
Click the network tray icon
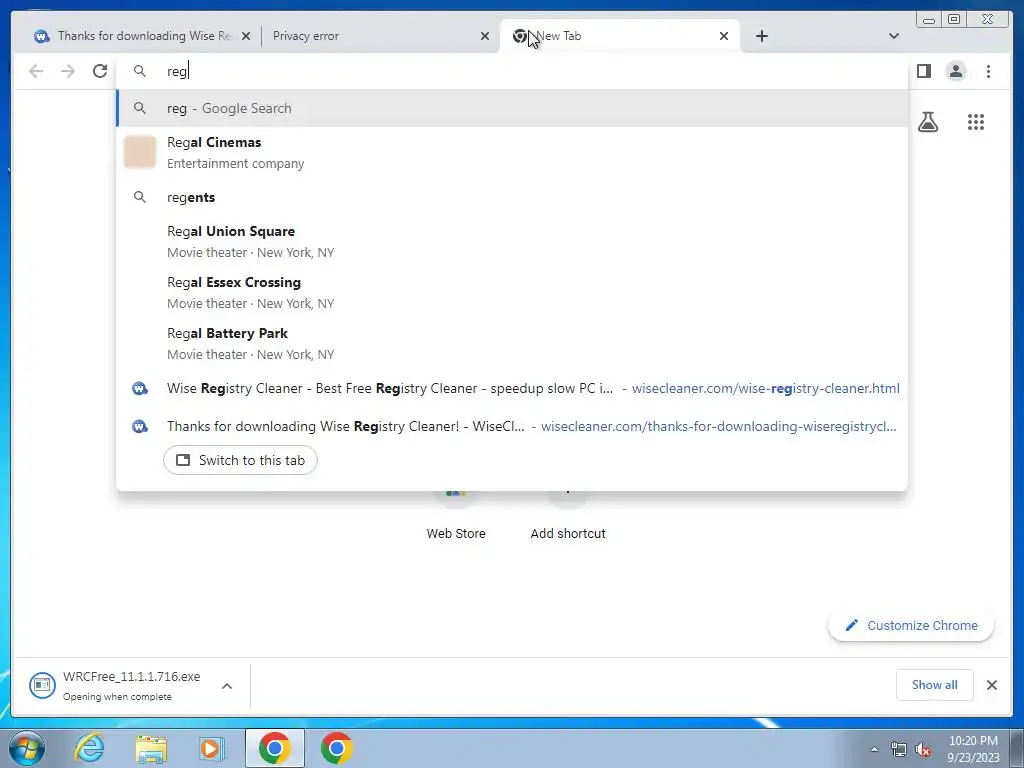point(899,749)
